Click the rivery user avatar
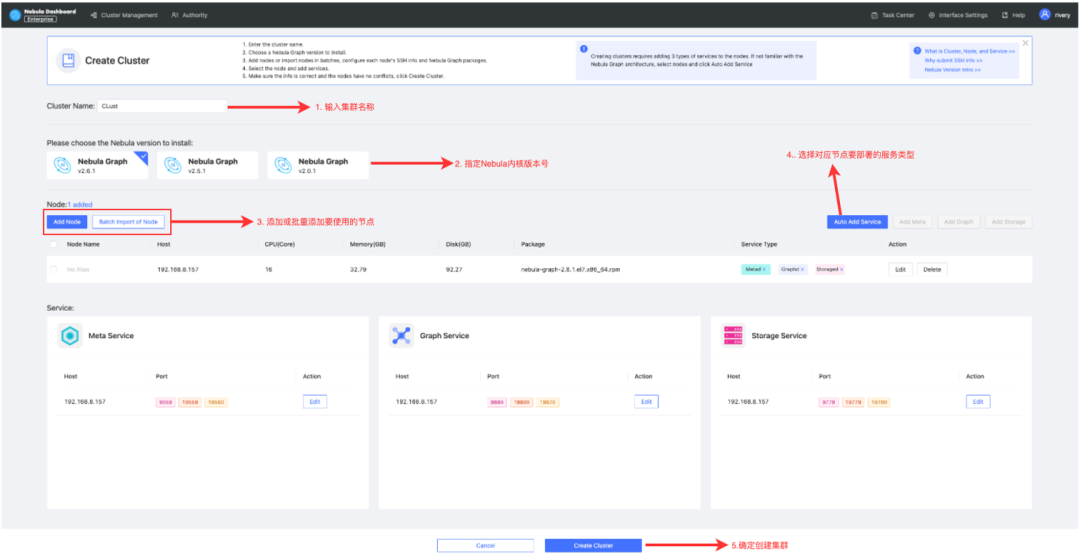1080x556 pixels. (1045, 14)
